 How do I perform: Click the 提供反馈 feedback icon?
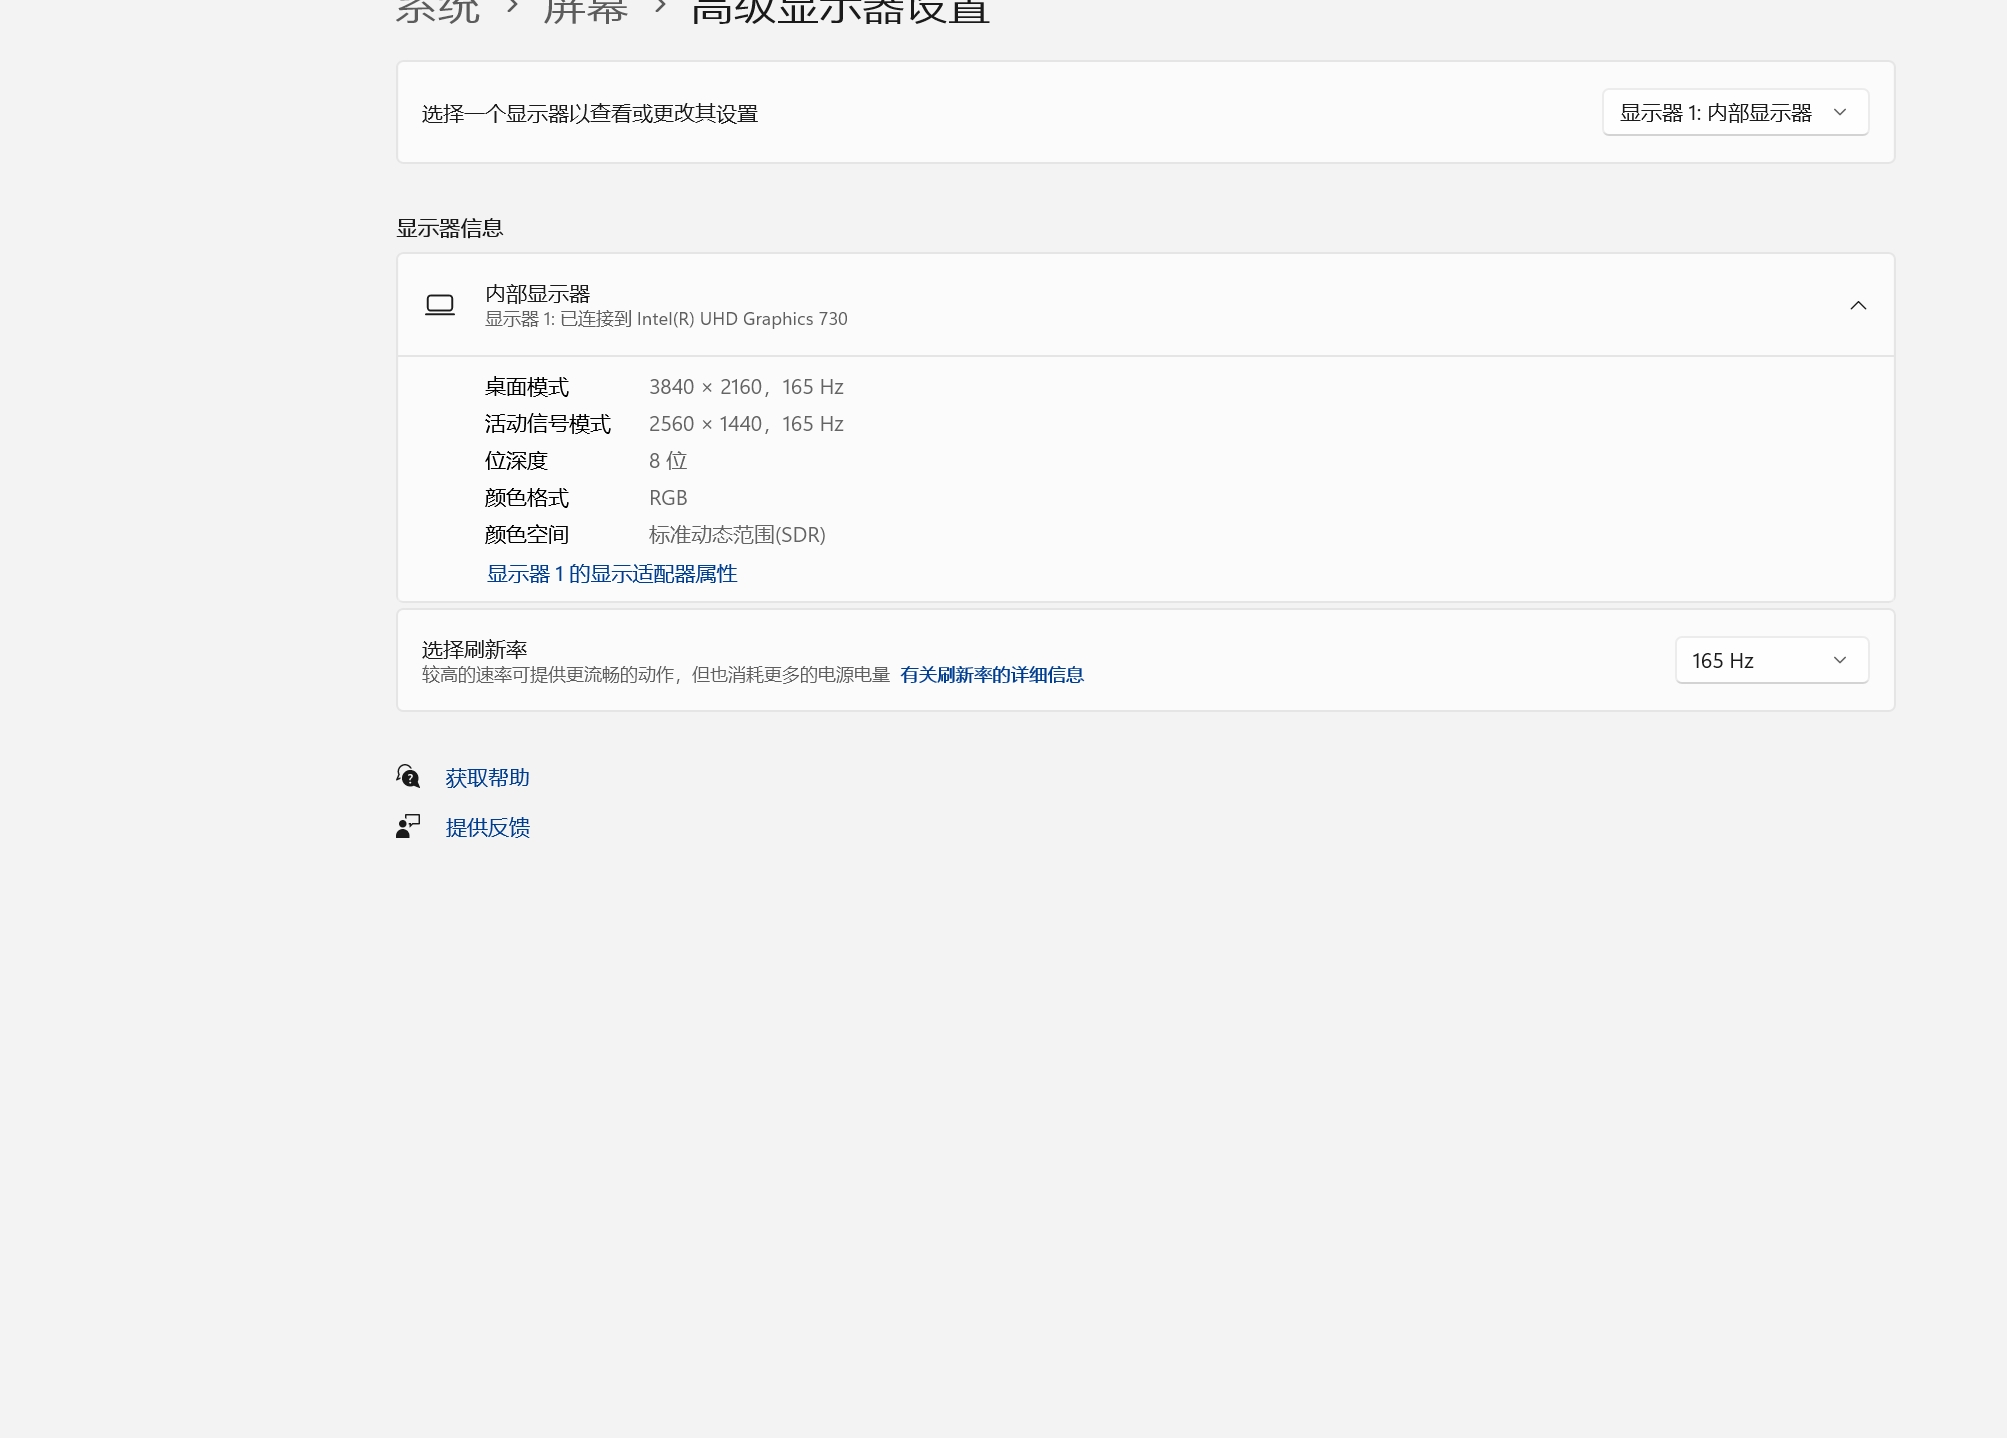coord(408,826)
